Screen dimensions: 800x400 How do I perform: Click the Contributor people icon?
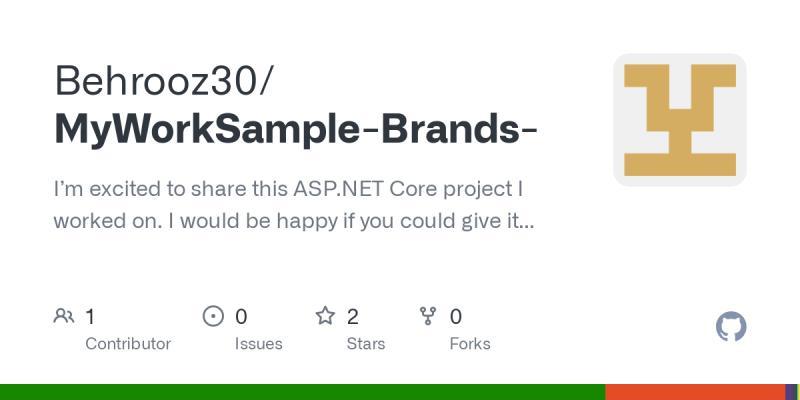tap(64, 317)
